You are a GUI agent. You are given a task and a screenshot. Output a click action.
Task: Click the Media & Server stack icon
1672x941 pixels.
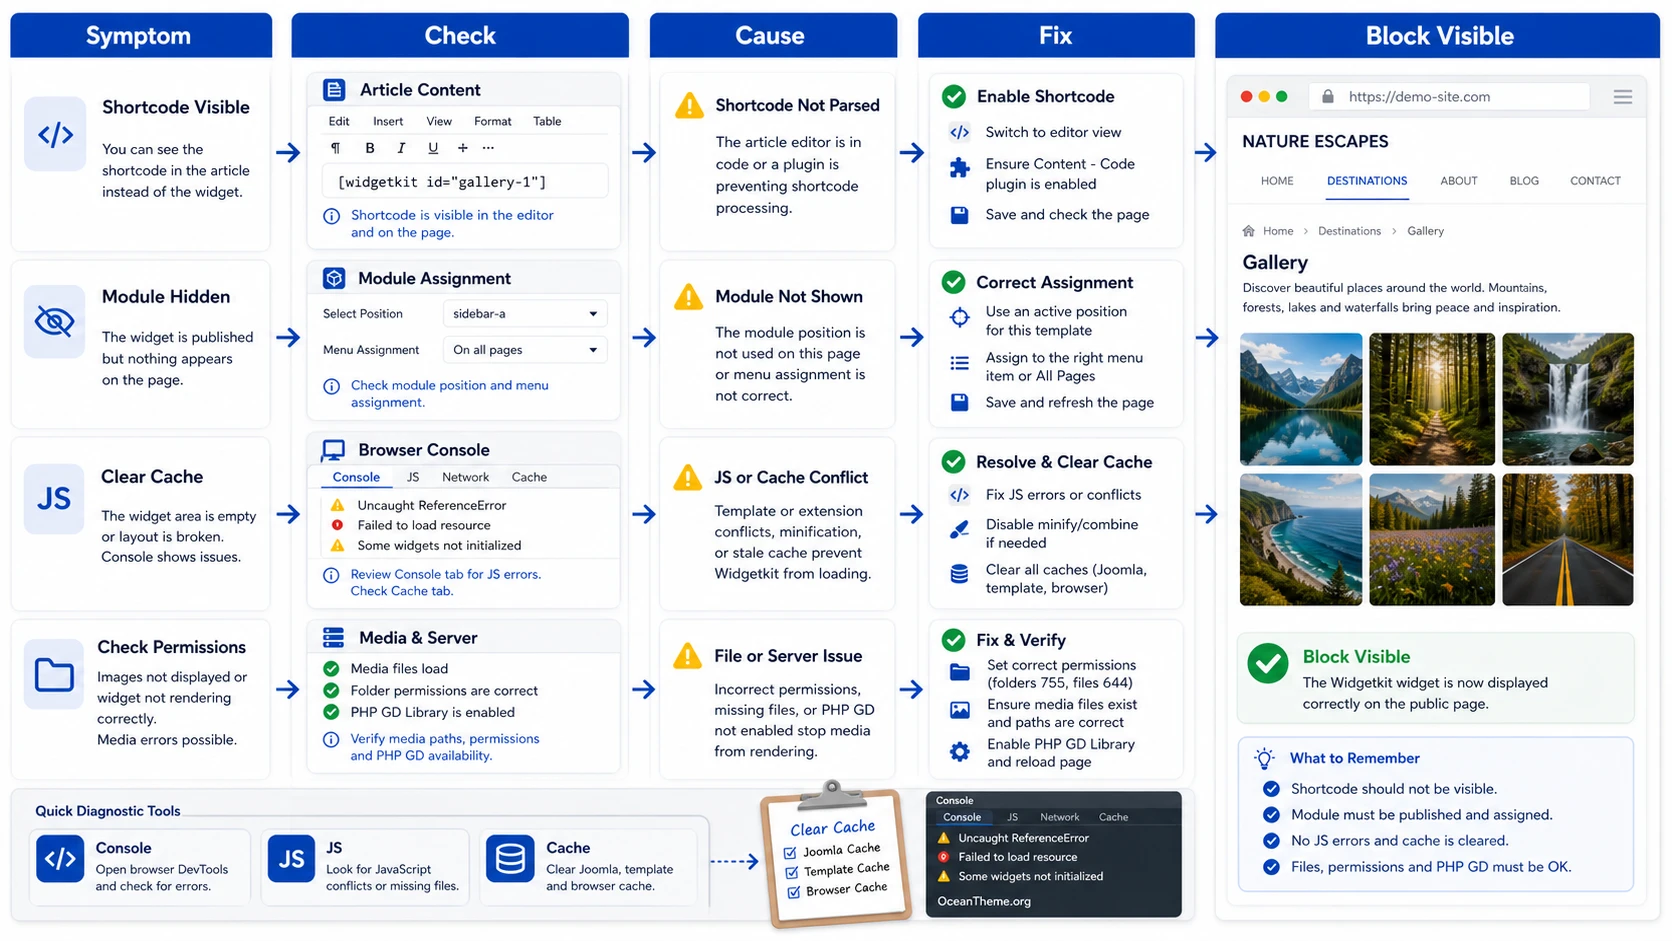pyautogui.click(x=333, y=637)
